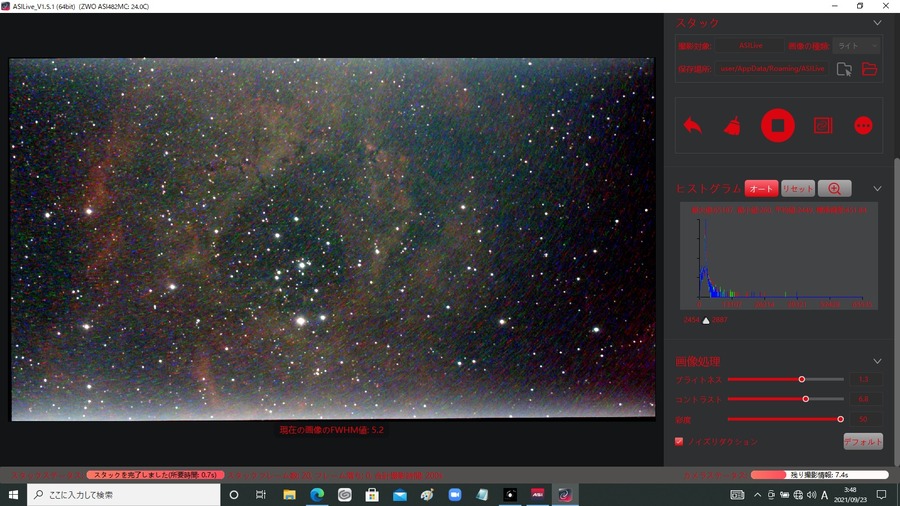This screenshot has width=900, height=506.
Task: Open Microsoft Store from taskbar
Action: coord(372,495)
